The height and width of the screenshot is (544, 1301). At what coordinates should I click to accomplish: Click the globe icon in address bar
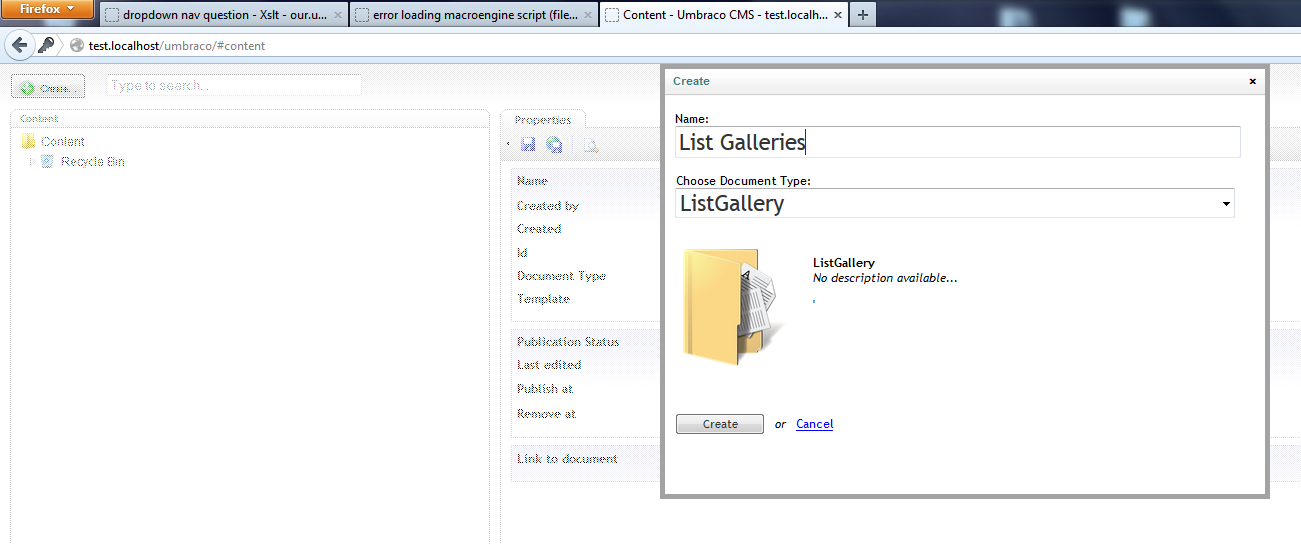pyautogui.click(x=77, y=46)
